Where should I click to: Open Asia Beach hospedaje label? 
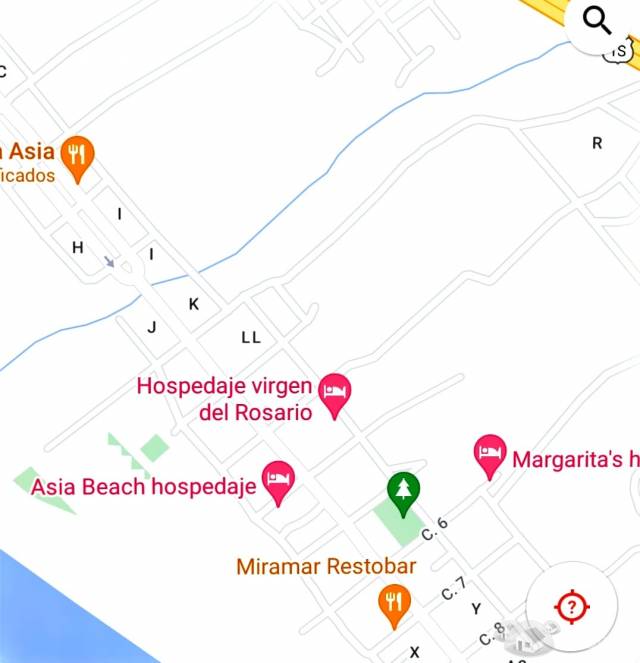(x=144, y=487)
